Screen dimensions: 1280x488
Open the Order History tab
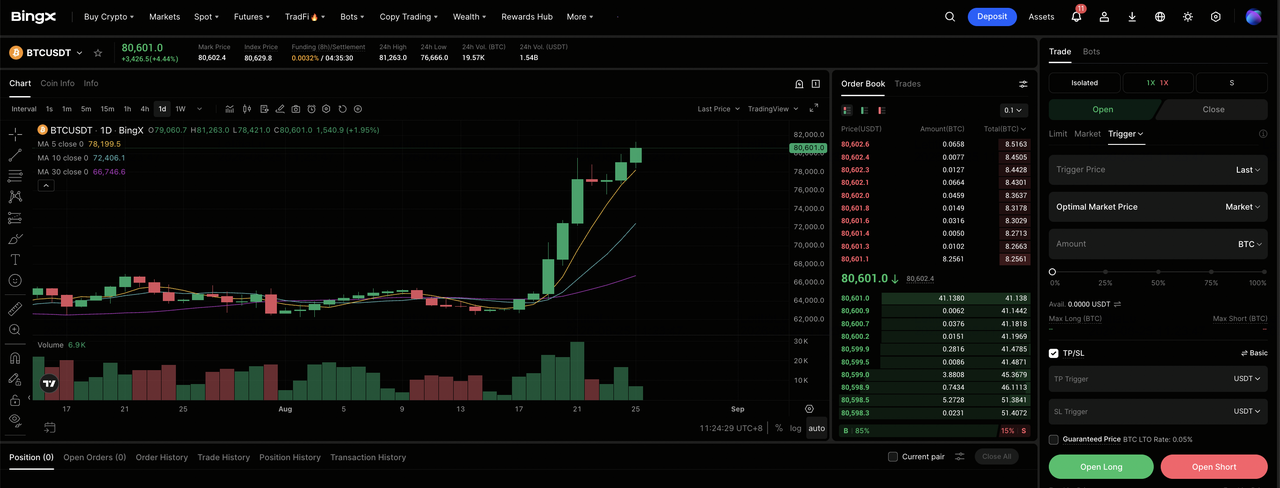pos(162,457)
